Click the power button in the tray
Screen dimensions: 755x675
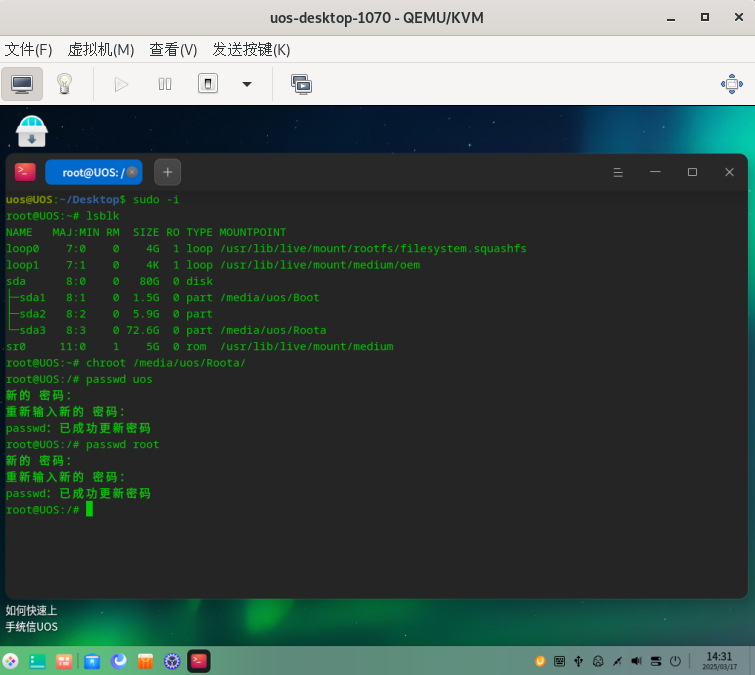pyautogui.click(x=676, y=662)
